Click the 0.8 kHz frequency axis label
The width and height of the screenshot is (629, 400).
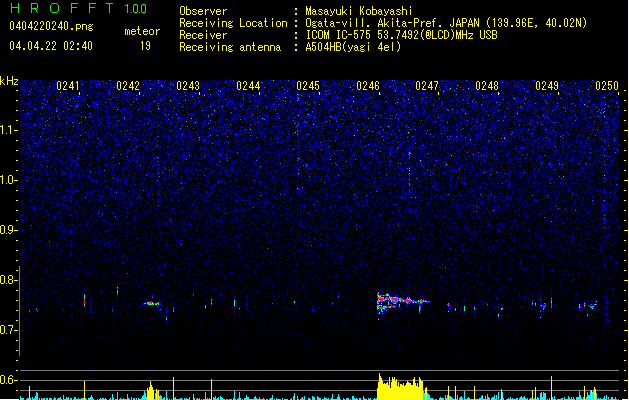click(x=8, y=280)
